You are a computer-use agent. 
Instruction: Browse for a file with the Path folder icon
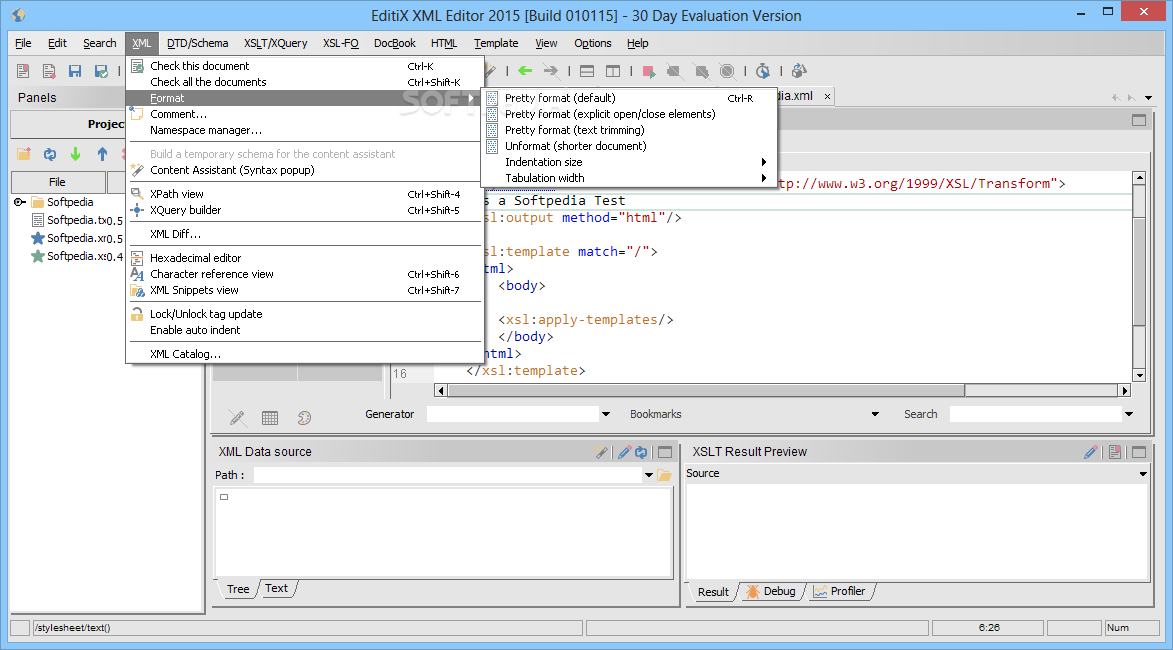tap(664, 475)
